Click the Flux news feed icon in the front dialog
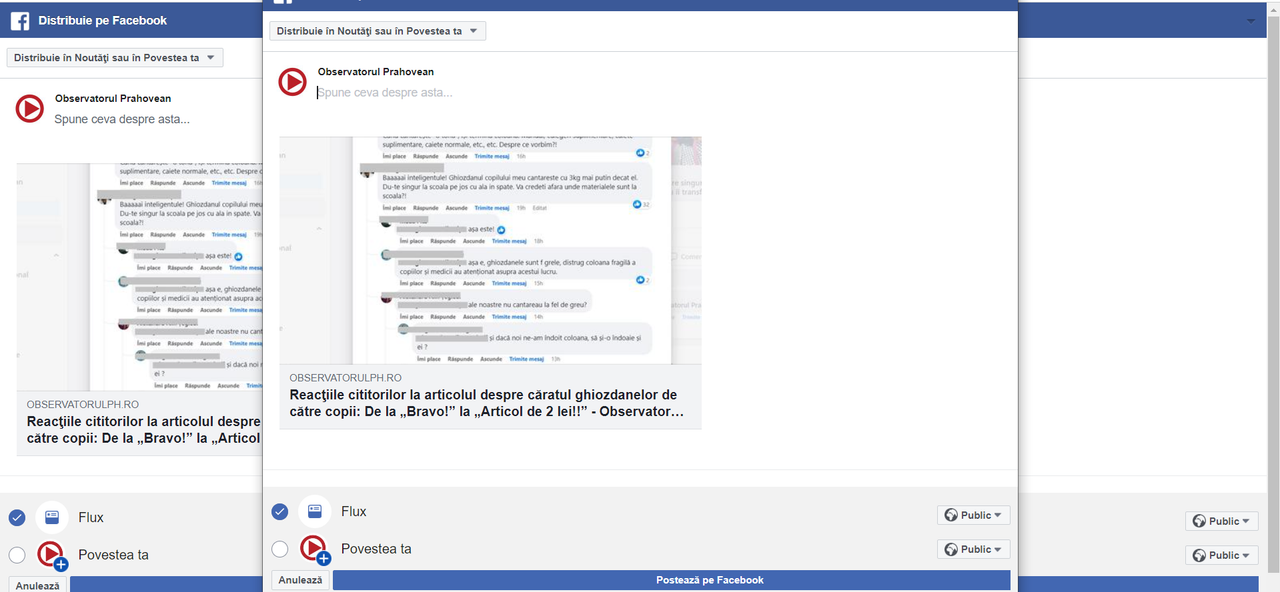Screen dimensions: 1280x592 coord(314,511)
